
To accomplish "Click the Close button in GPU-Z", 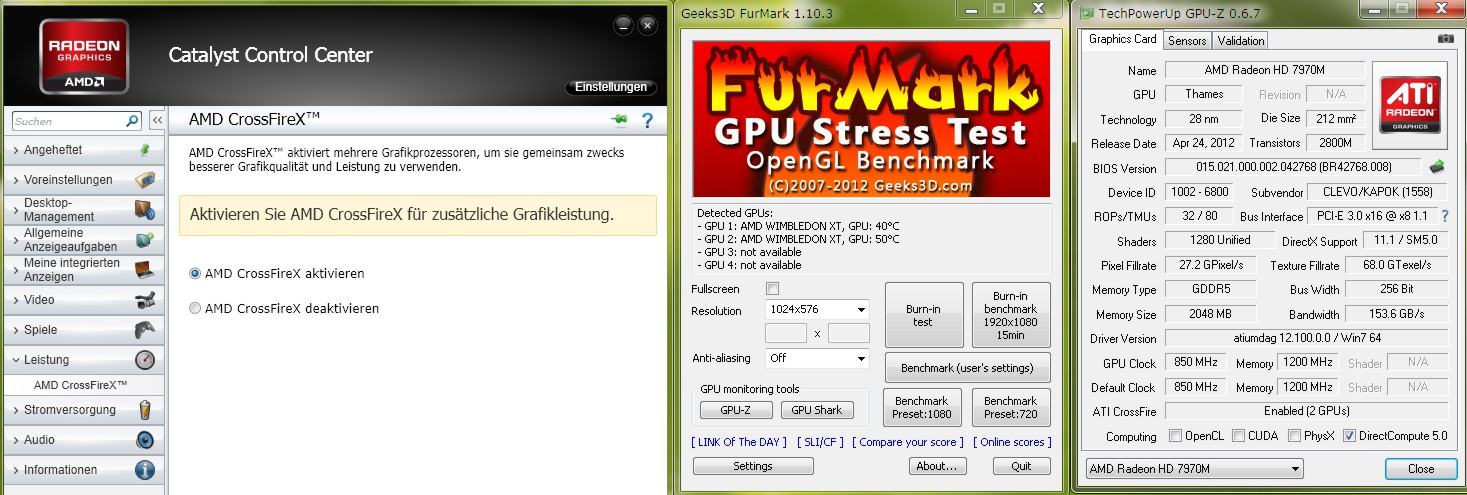I will 1421,468.
